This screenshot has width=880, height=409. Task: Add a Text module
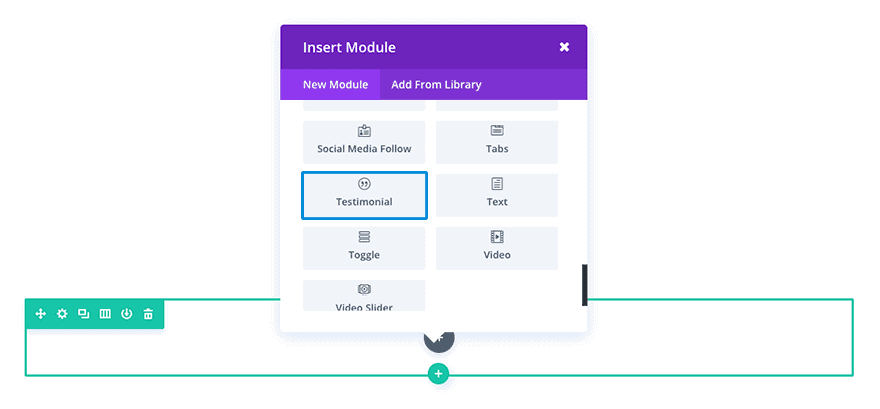[x=497, y=195]
